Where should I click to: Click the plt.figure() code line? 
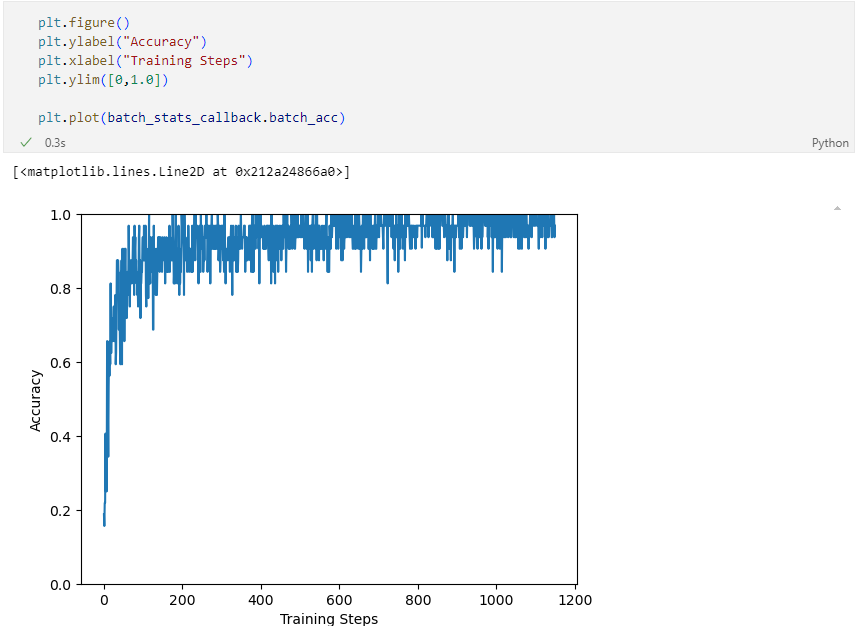[x=84, y=22]
